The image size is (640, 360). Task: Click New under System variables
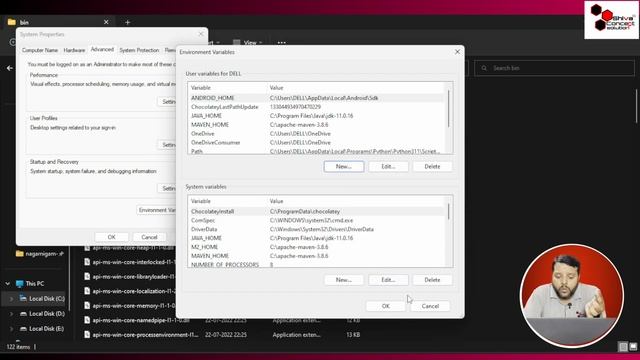pyautogui.click(x=344, y=280)
